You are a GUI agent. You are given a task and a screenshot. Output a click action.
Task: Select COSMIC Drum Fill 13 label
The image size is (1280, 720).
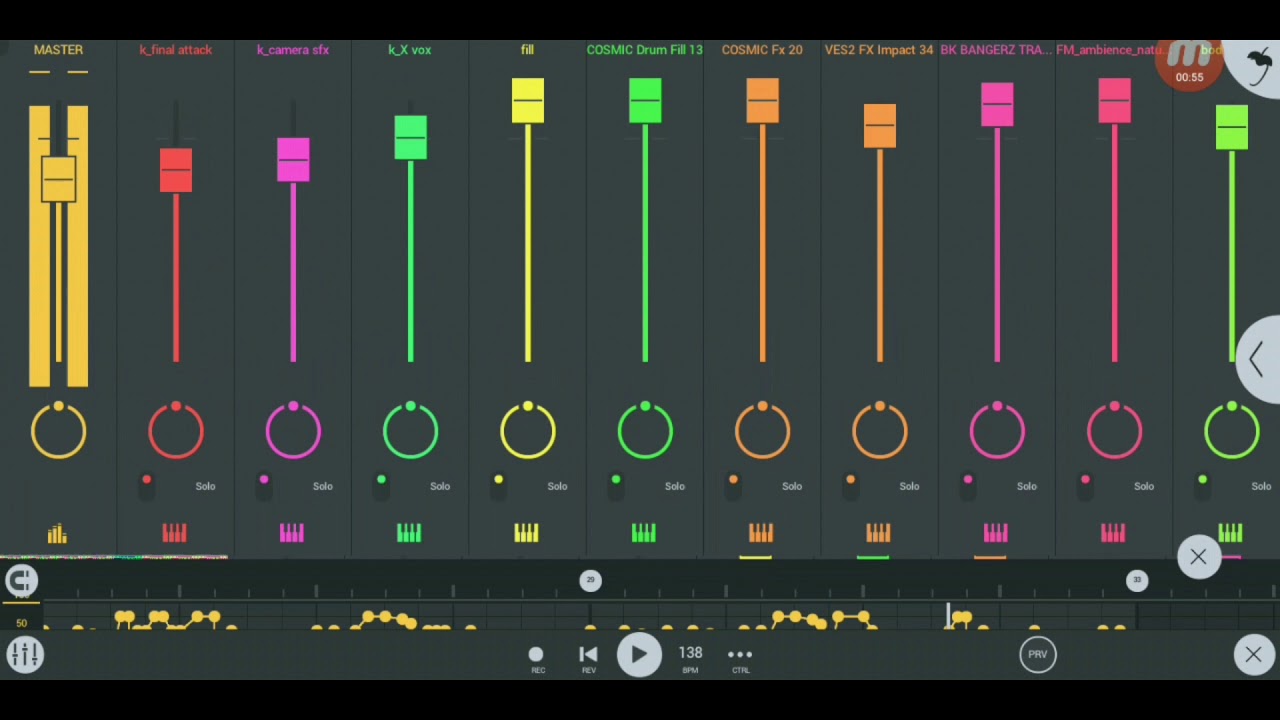(x=644, y=50)
